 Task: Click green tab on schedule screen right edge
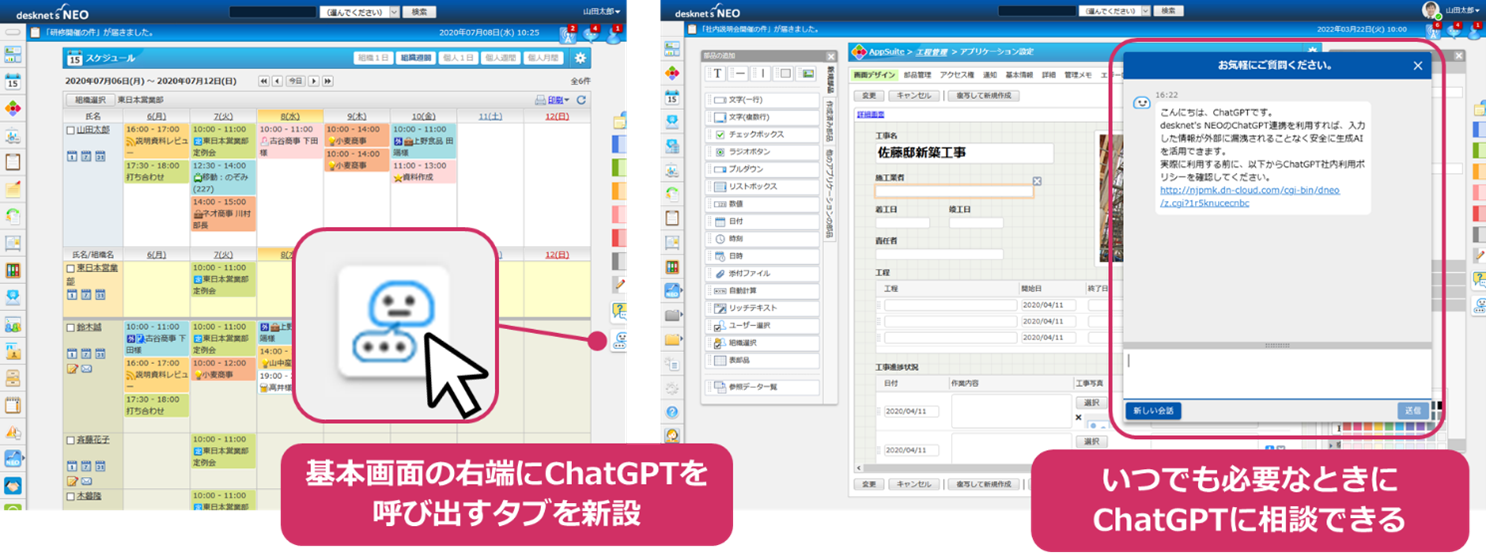[x=619, y=167]
